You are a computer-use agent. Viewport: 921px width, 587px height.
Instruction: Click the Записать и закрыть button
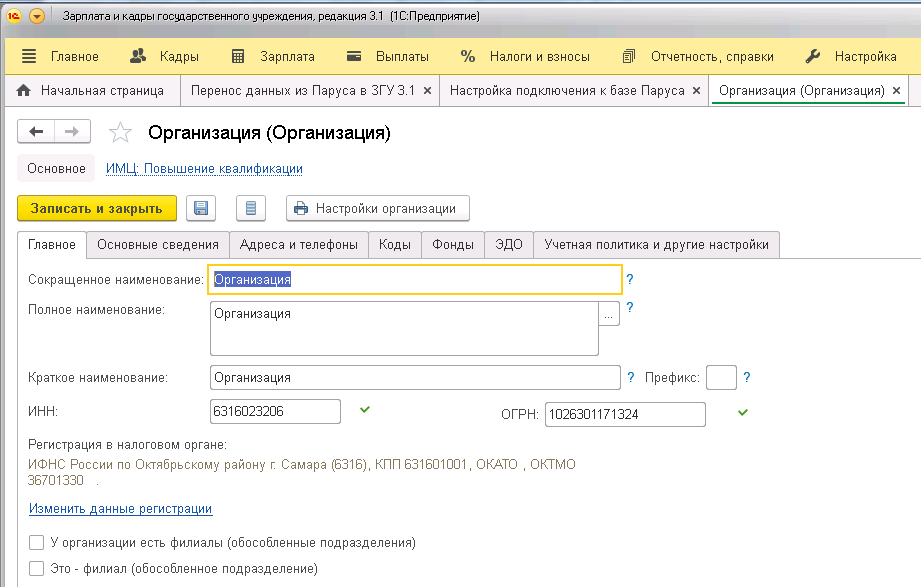pyautogui.click(x=96, y=208)
